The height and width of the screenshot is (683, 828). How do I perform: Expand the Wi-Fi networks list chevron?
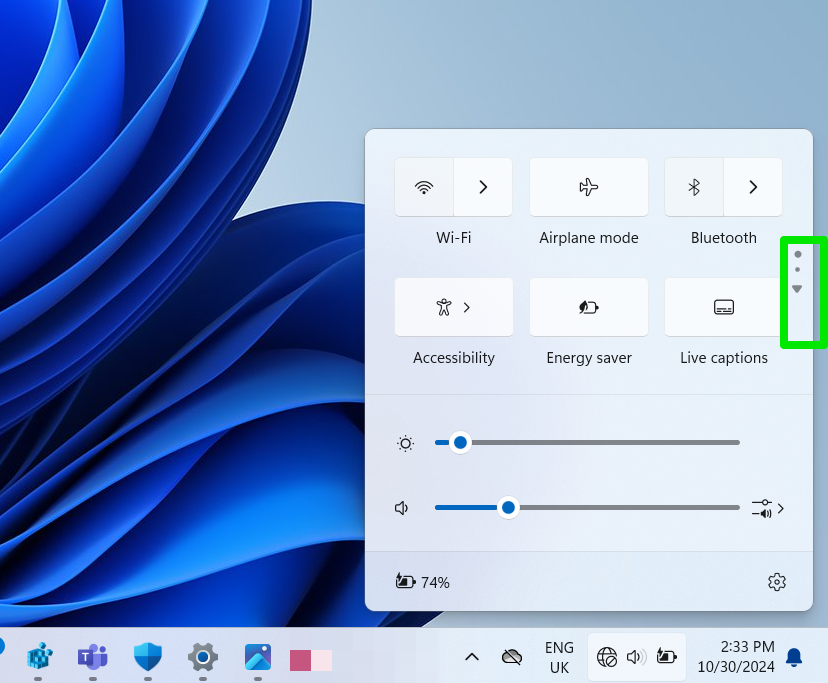[483, 187]
